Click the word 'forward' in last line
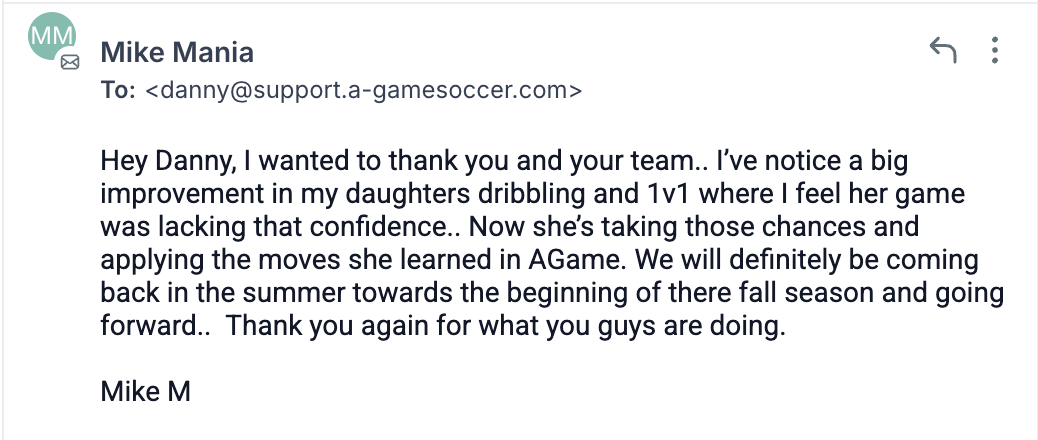Screen dimensions: 1038x440 click(148, 326)
